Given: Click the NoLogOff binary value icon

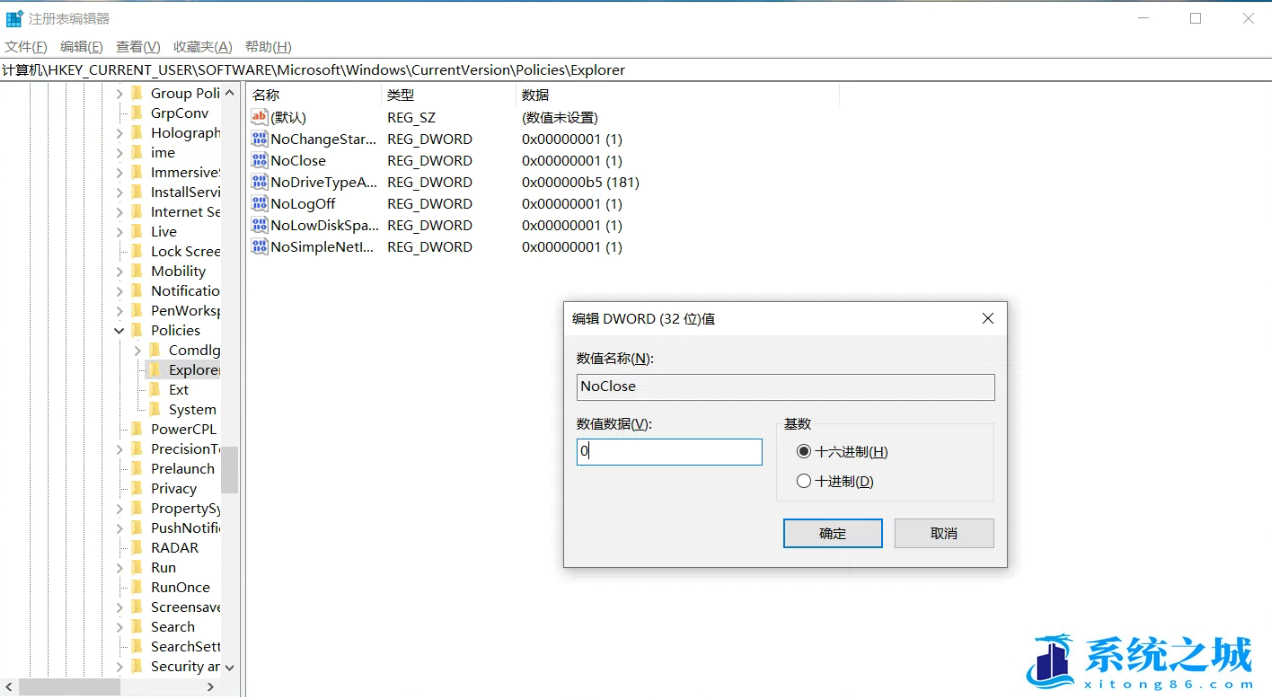Looking at the screenshot, I should pyautogui.click(x=258, y=203).
